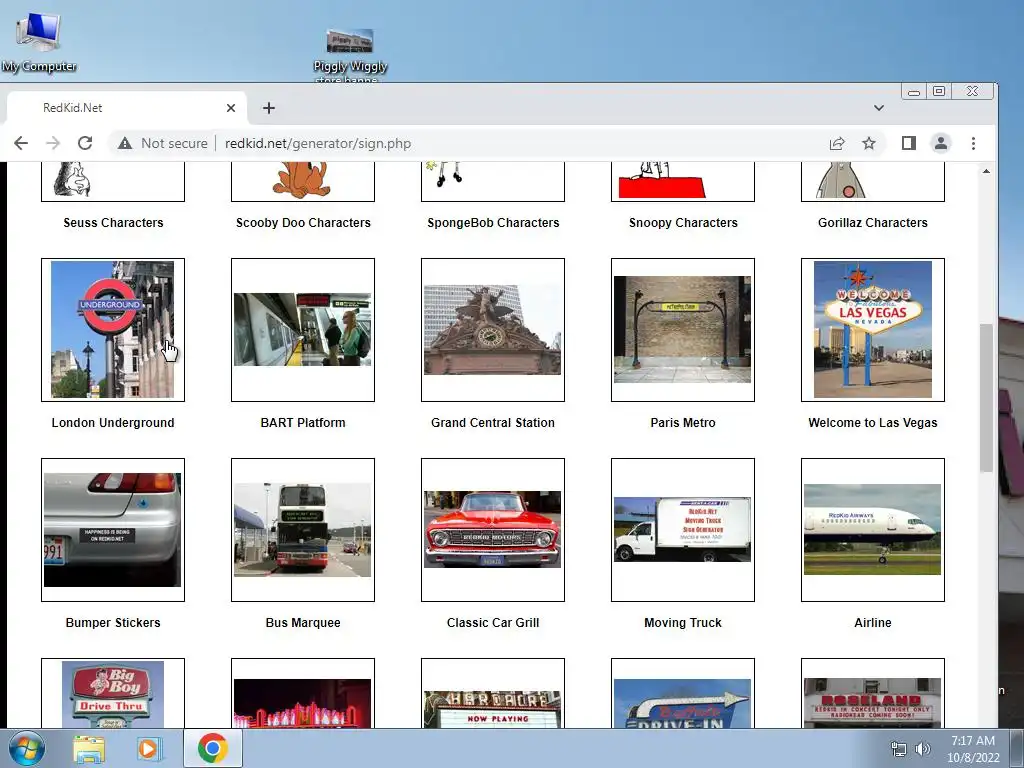Click the Chrome taskbar icon
The width and height of the screenshot is (1024, 768).
tap(213, 748)
